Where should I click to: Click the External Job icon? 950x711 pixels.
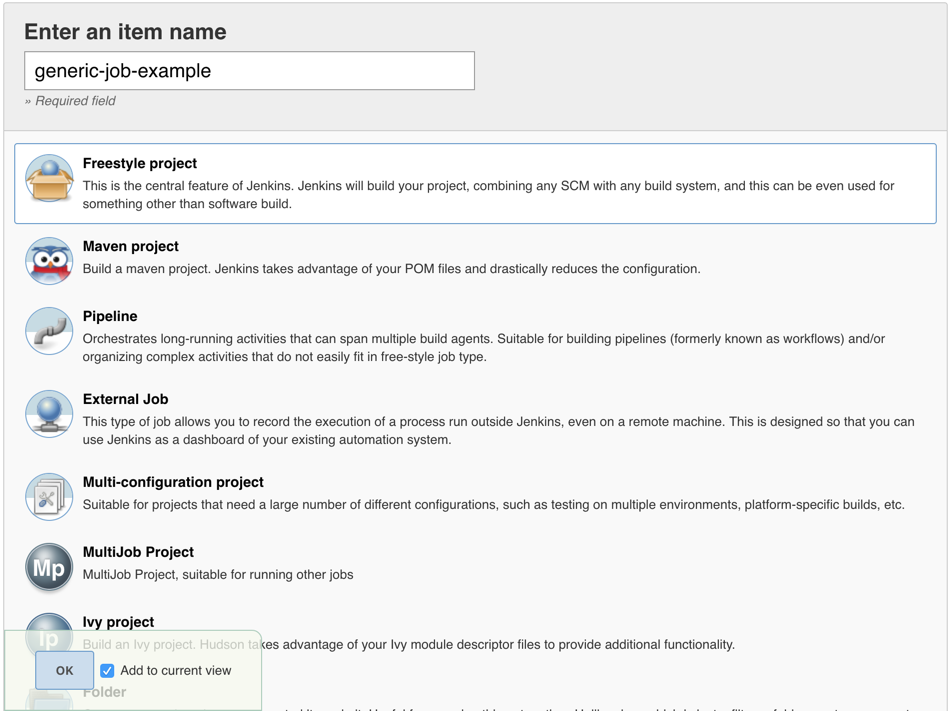pos(49,415)
